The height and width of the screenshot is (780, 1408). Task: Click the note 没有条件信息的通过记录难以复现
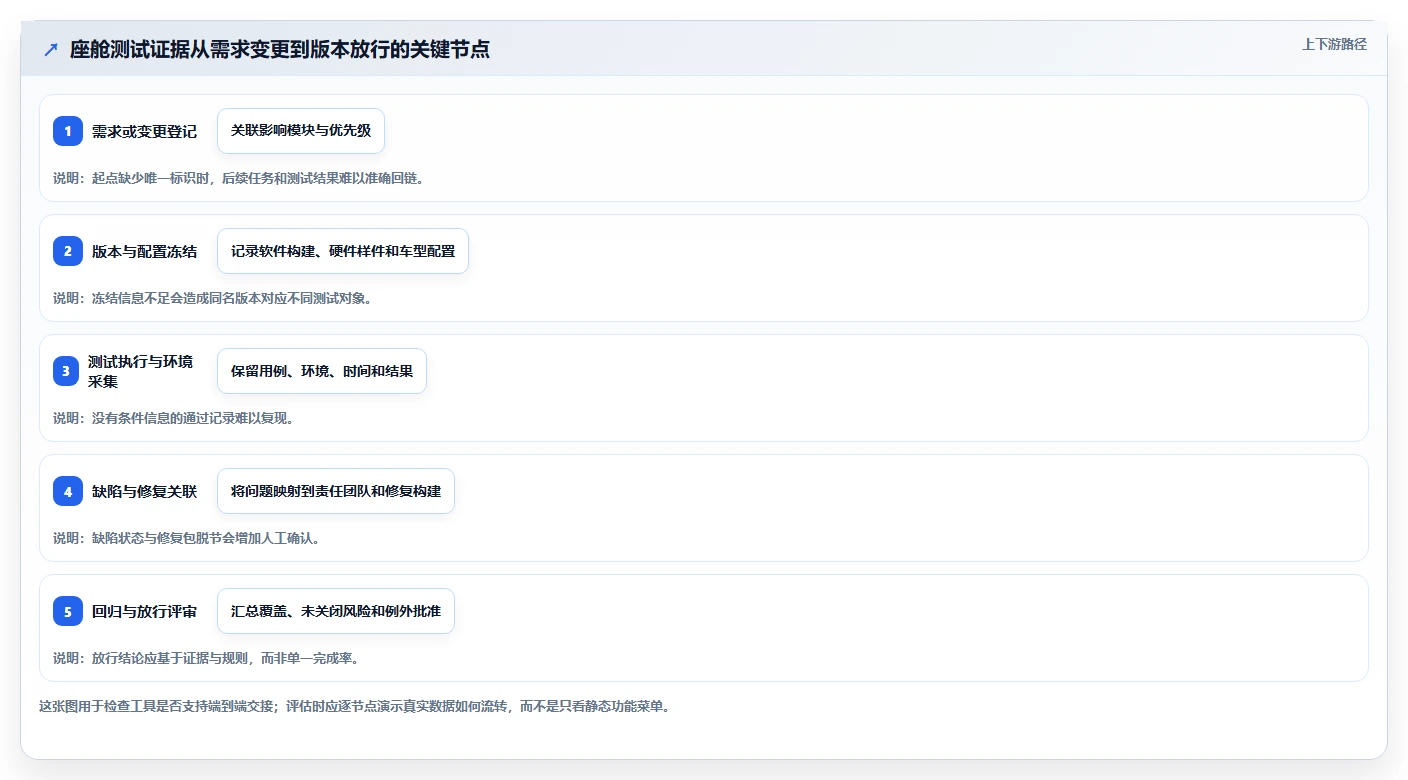pos(173,418)
